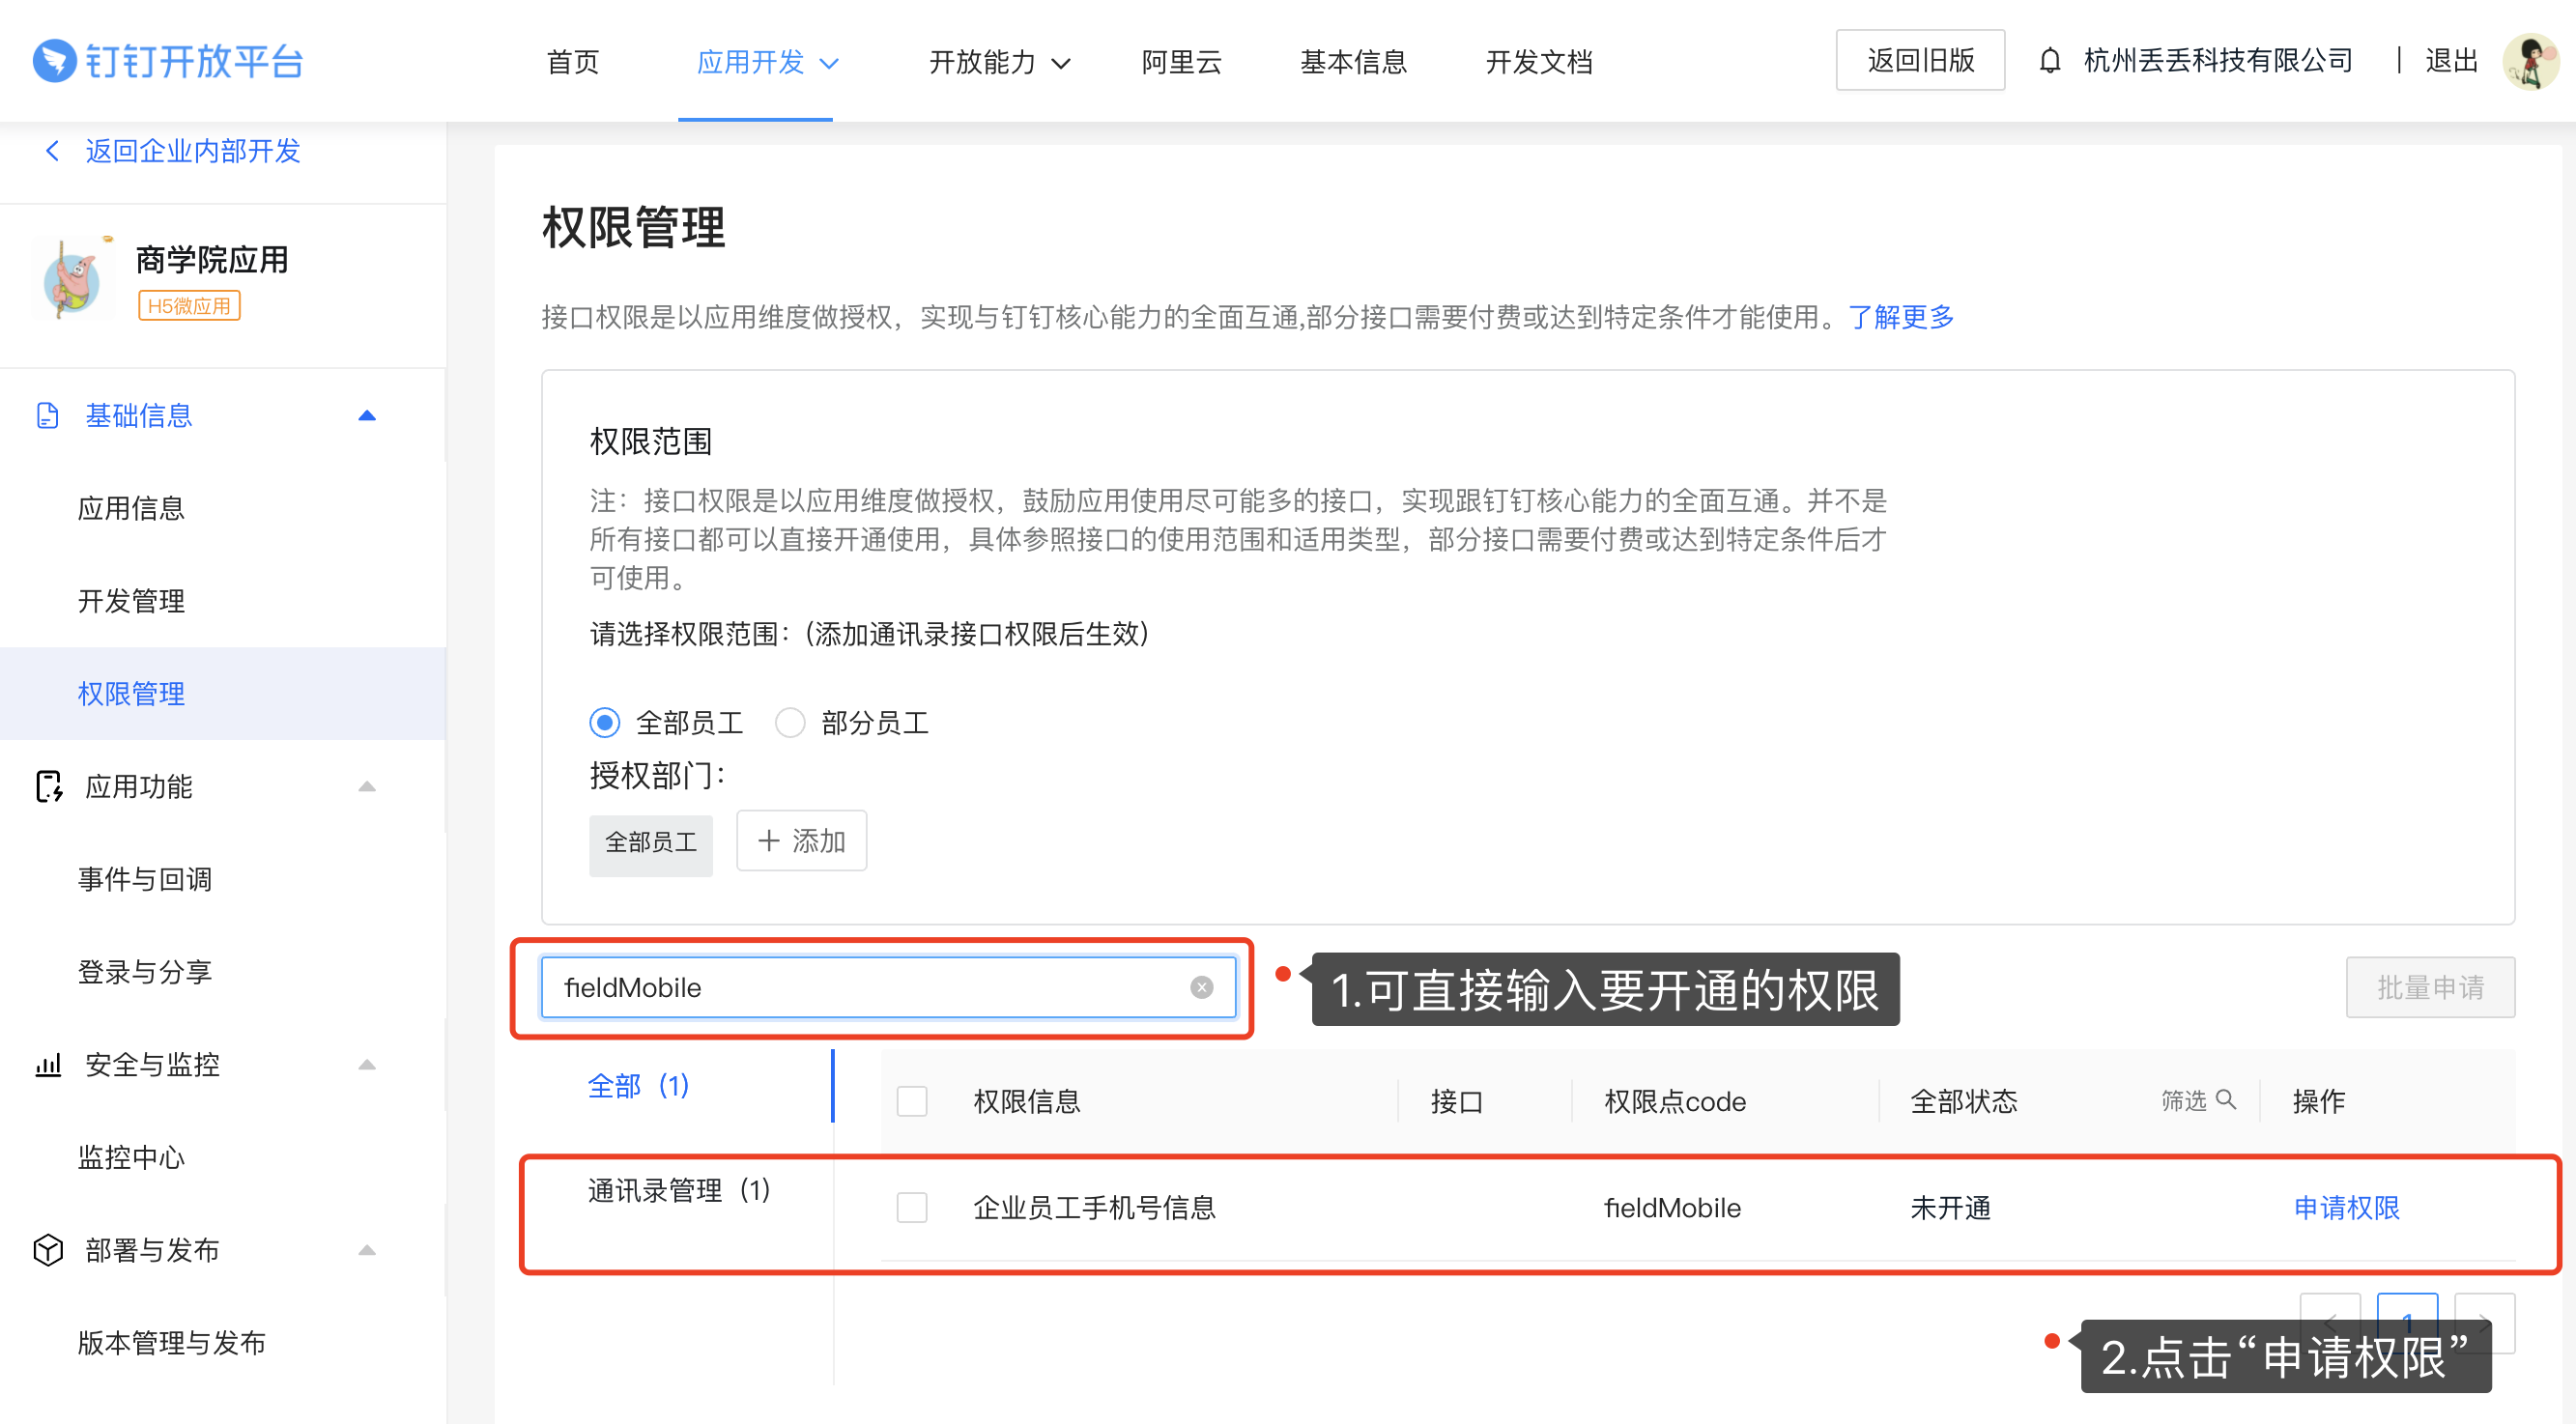This screenshot has height=1424, width=2576.
Task: Click the 应用功能 section icon
Action: [48, 787]
